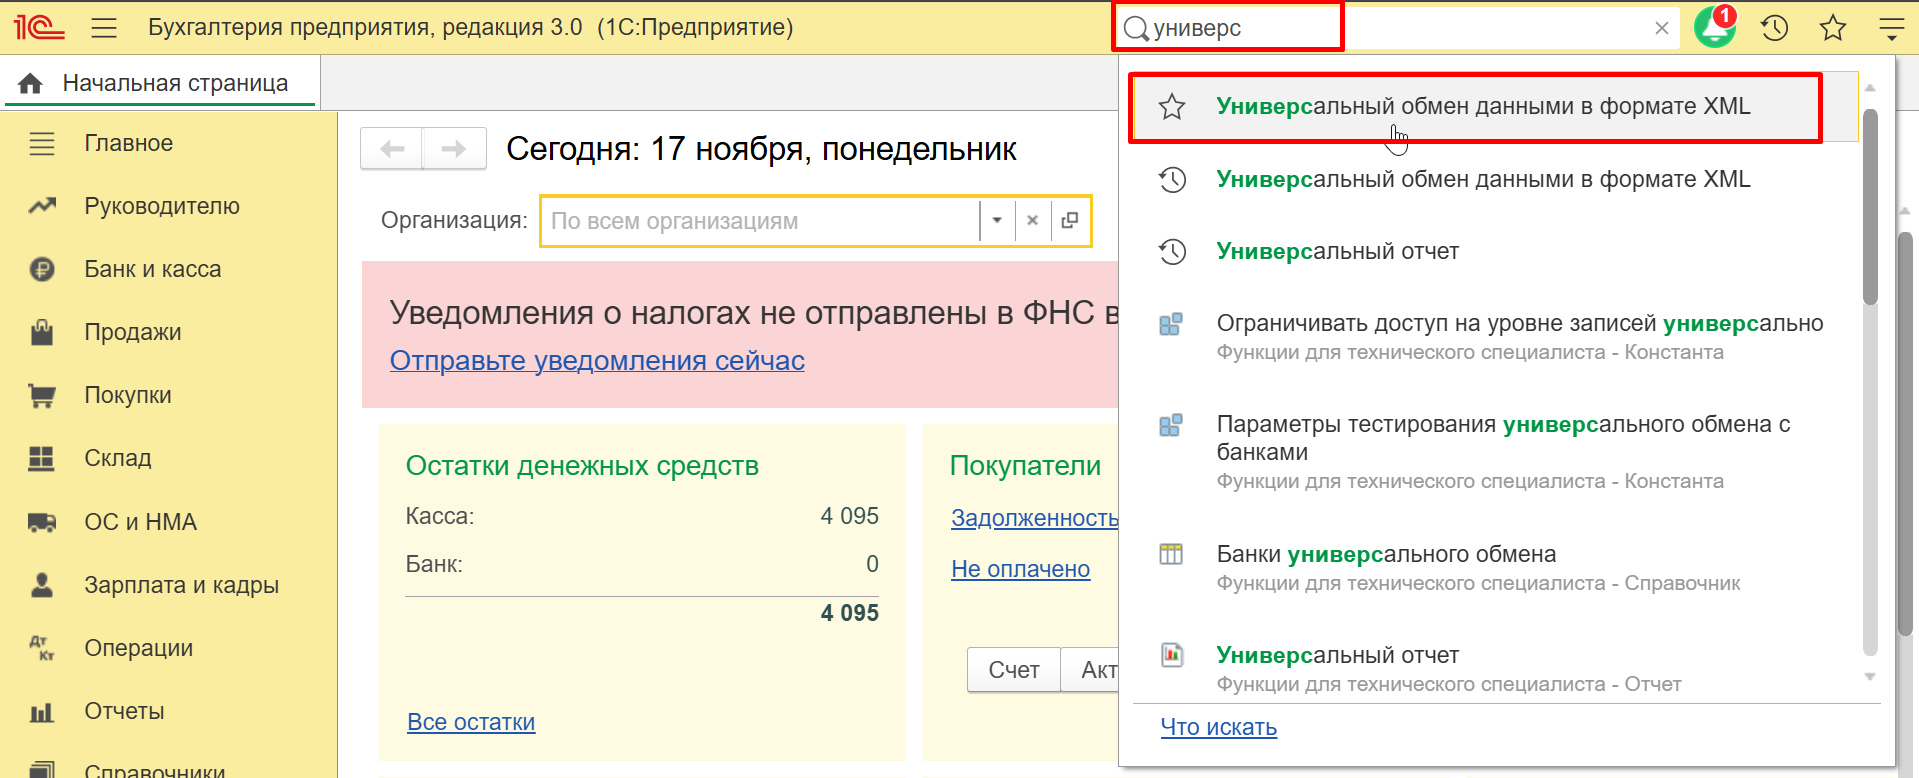
Task: Open the Организация selection form button
Action: coord(1070,221)
